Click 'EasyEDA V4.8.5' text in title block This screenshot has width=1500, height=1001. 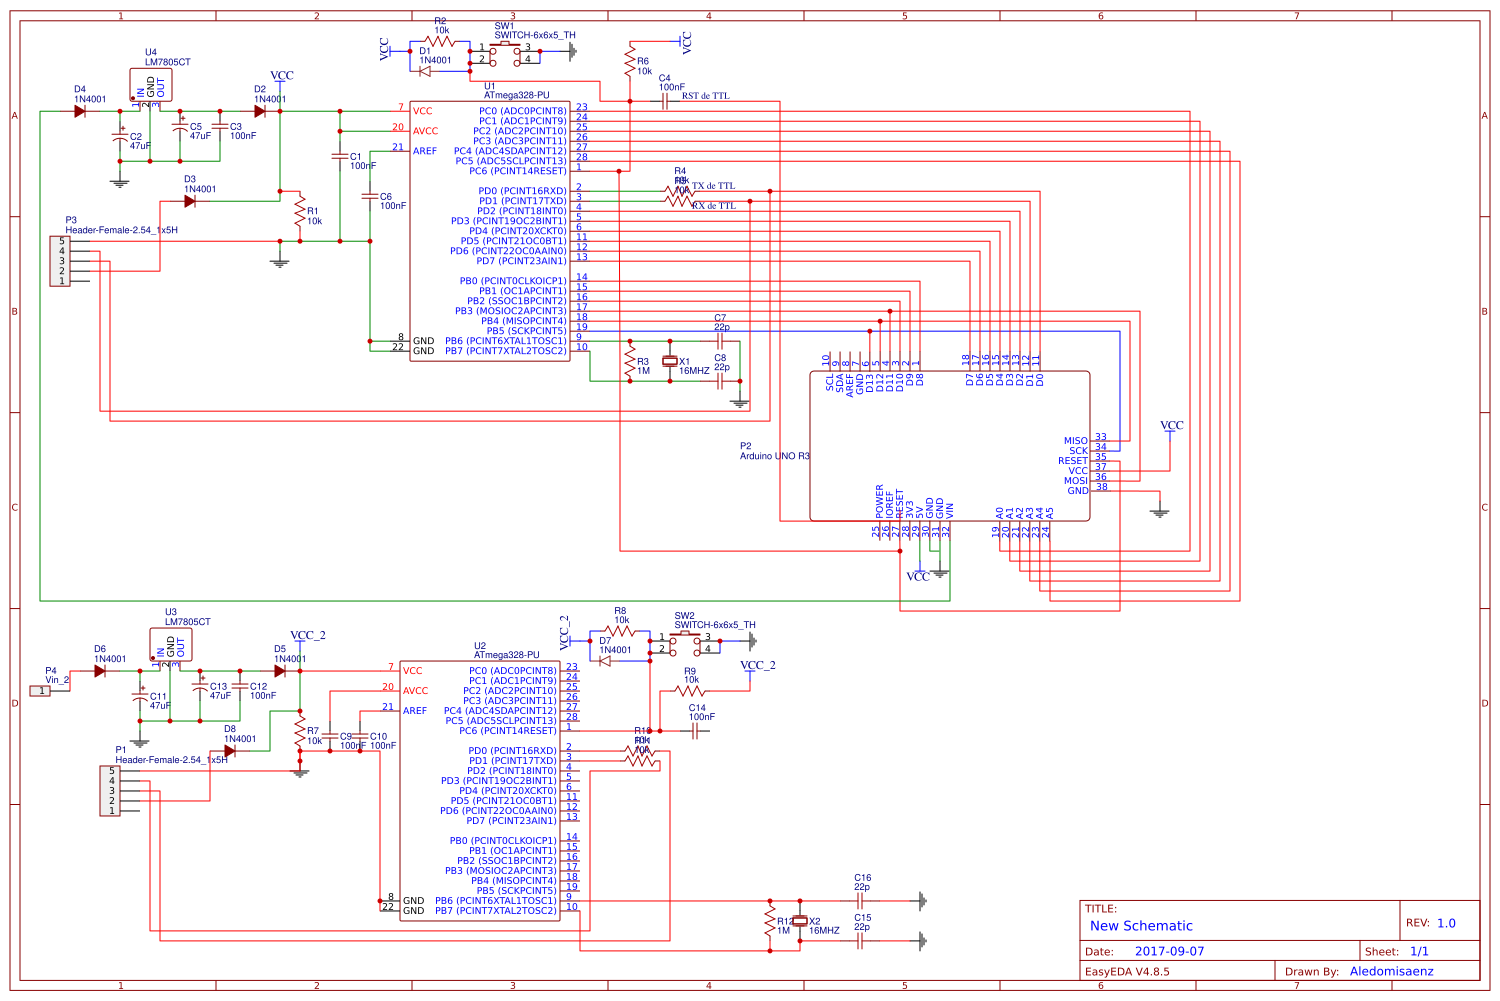coord(1127,971)
